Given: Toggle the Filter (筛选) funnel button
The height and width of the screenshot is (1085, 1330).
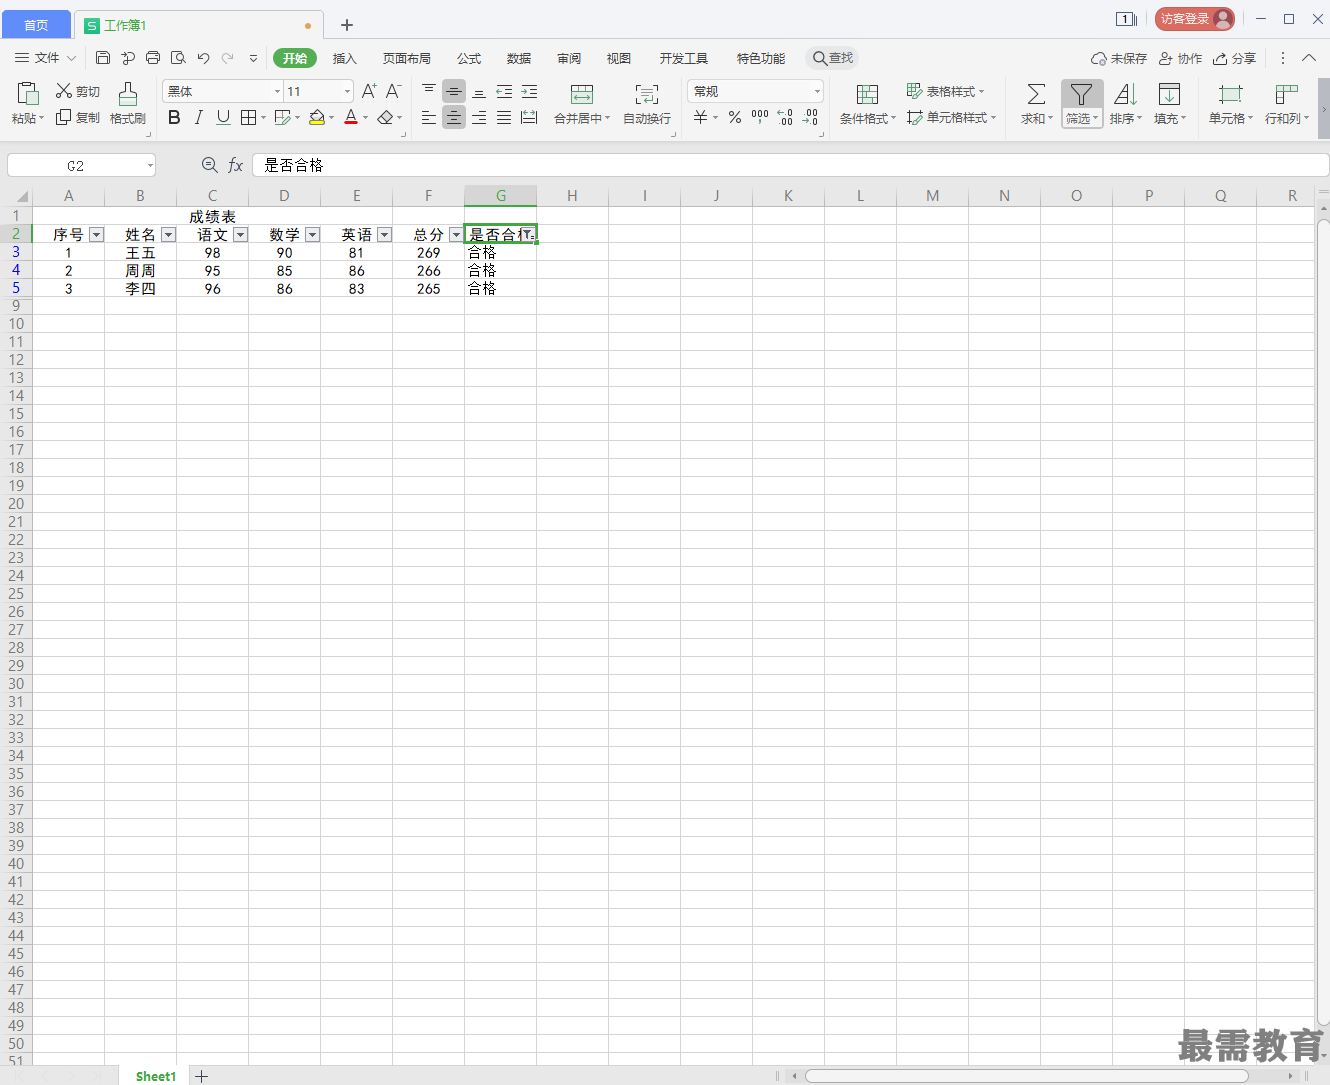Looking at the screenshot, I should pyautogui.click(x=1082, y=94).
